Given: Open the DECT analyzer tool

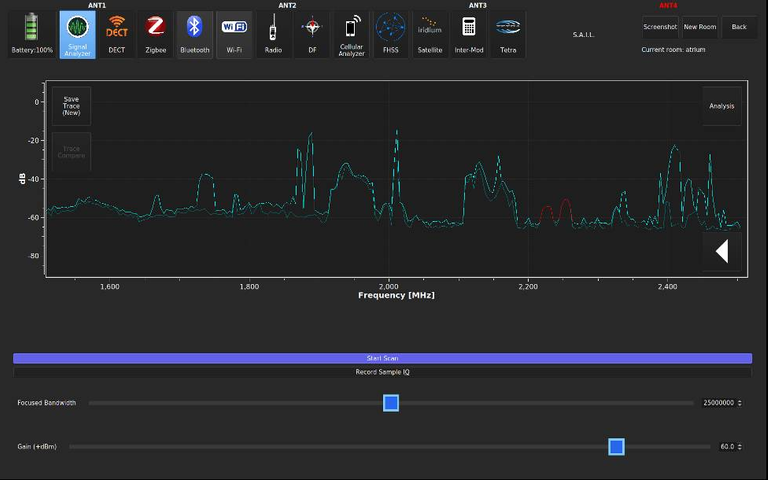Looking at the screenshot, I should (117, 33).
